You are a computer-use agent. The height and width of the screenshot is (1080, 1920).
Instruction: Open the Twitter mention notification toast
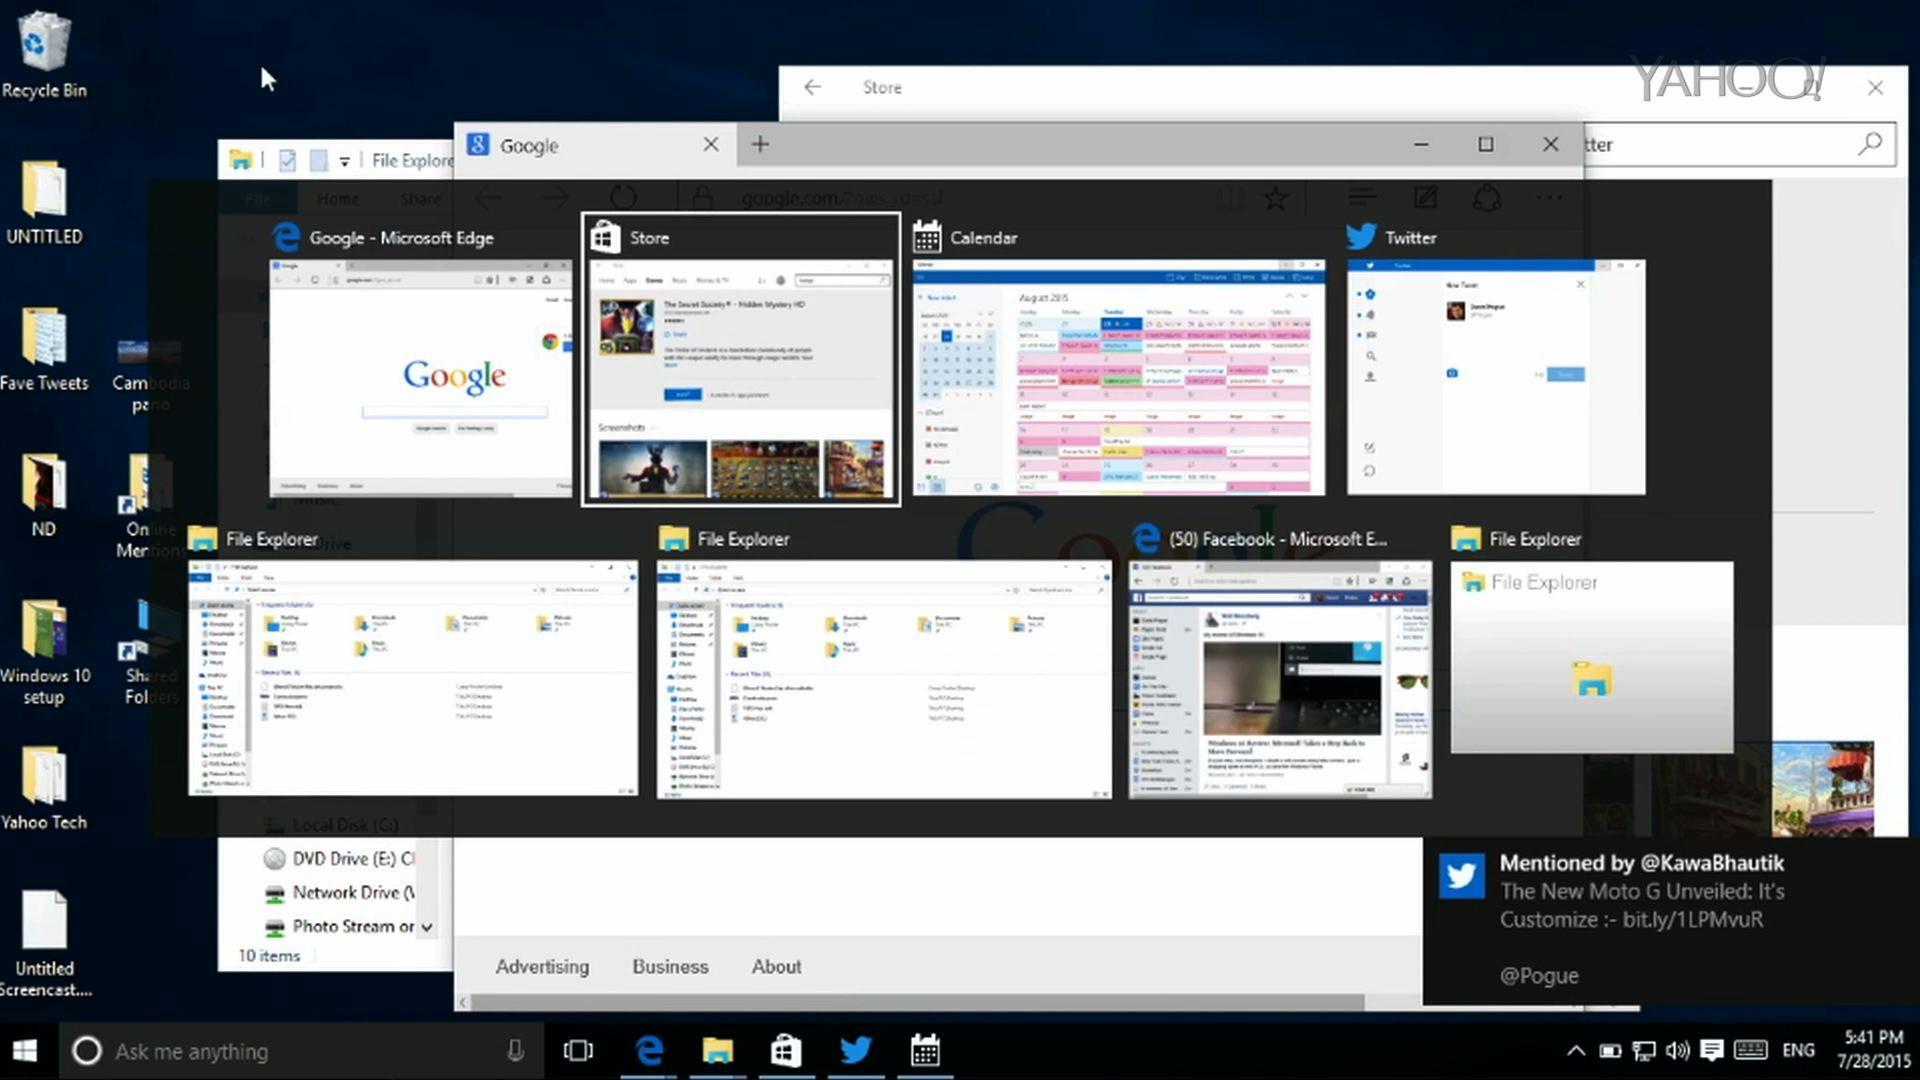[1671, 920]
